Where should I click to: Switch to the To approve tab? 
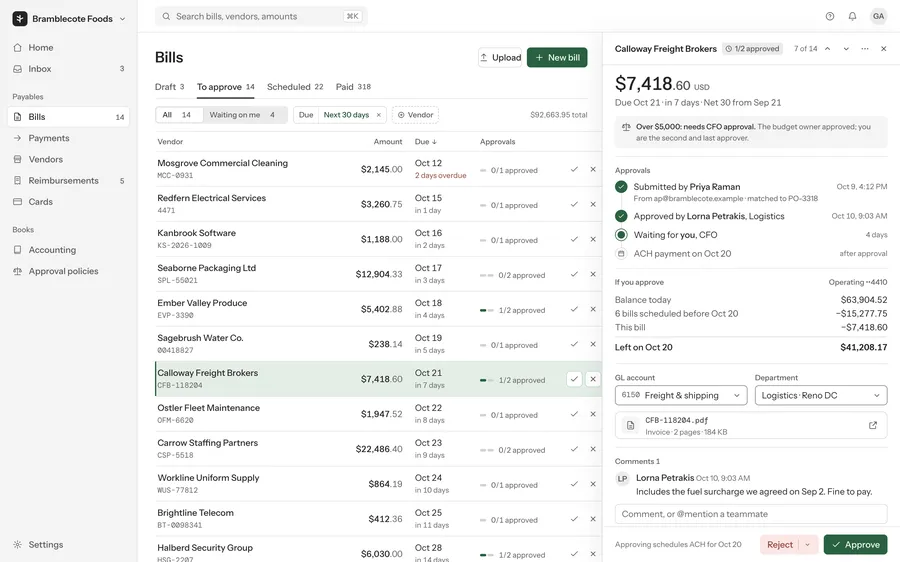click(x=226, y=87)
